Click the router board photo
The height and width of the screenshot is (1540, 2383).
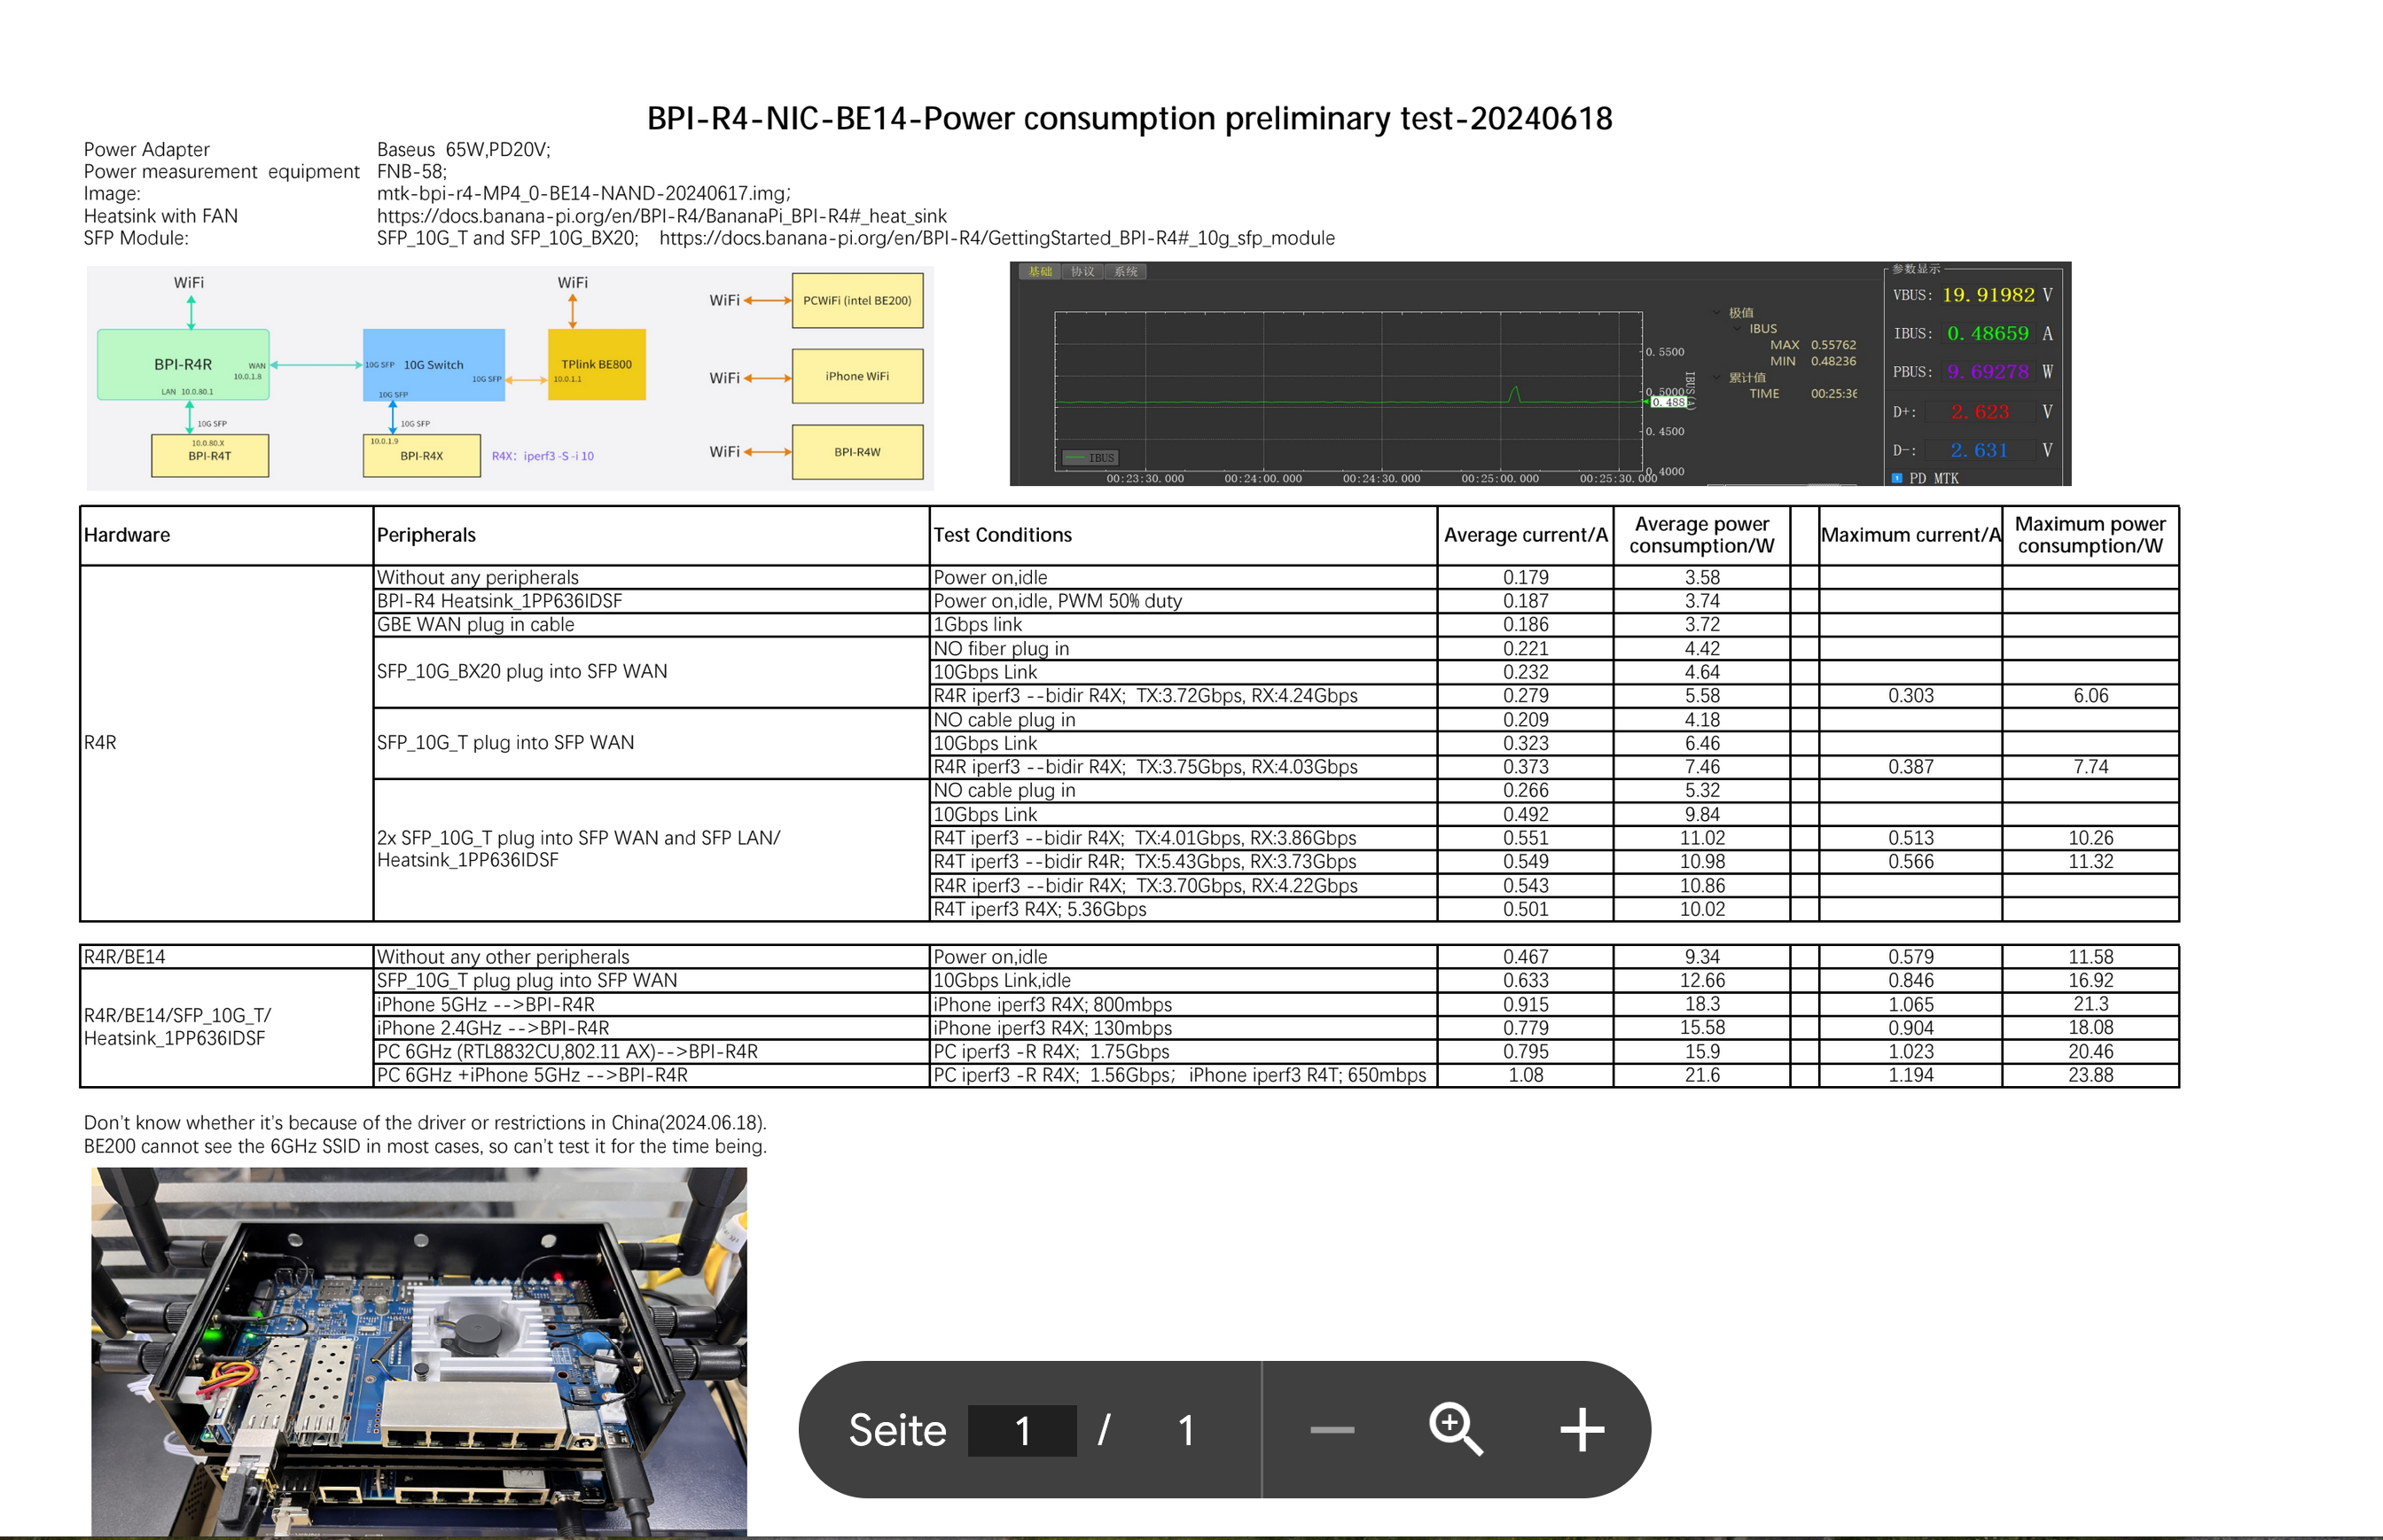(419, 1350)
